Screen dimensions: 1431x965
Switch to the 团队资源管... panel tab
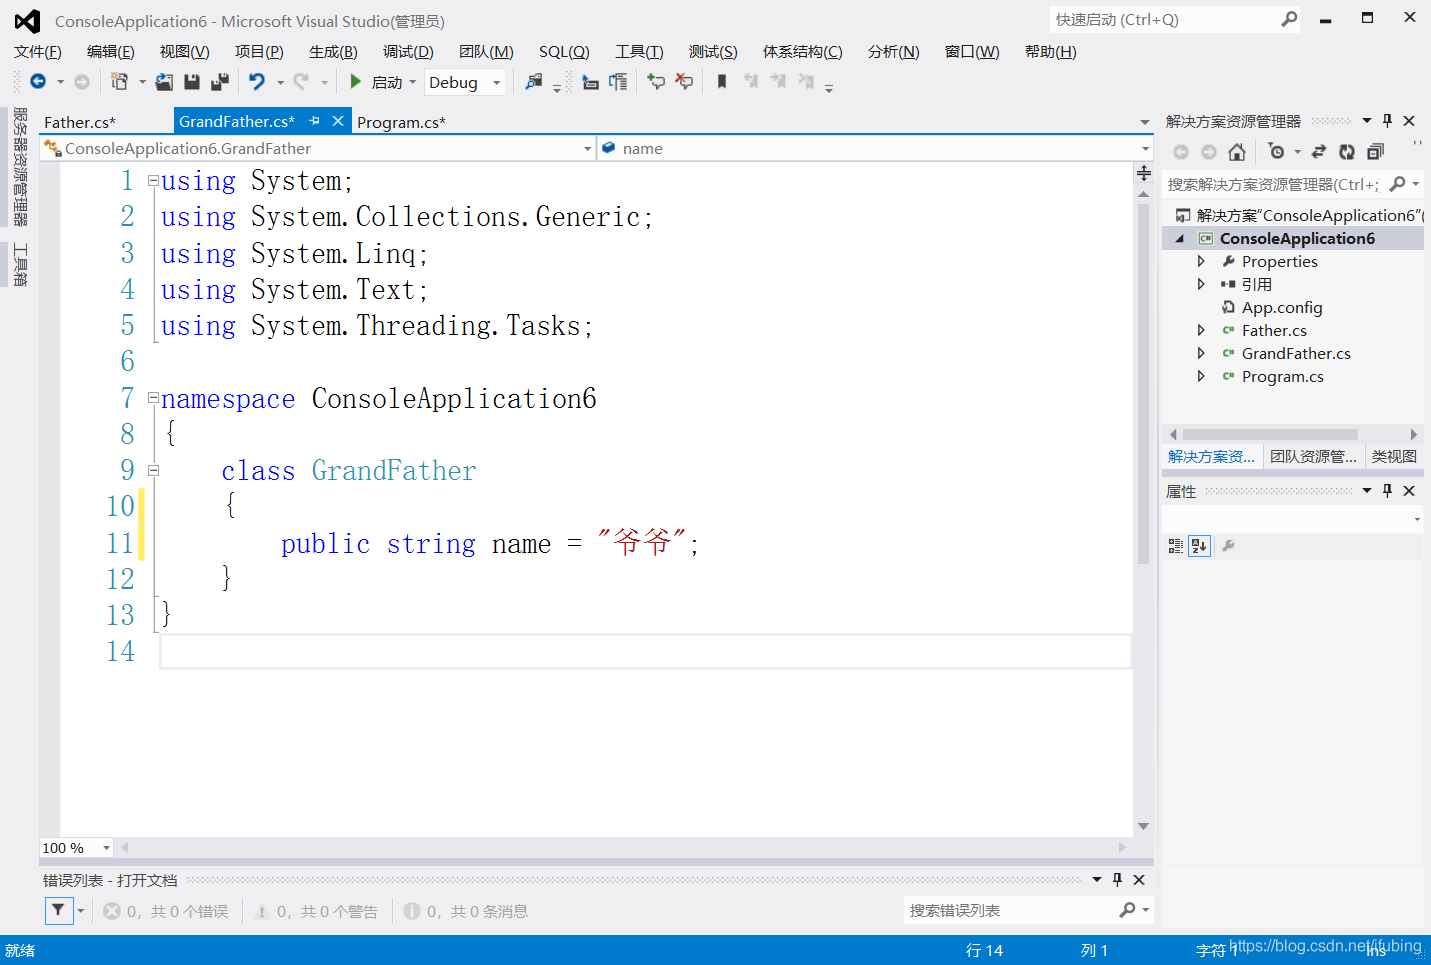click(x=1313, y=457)
